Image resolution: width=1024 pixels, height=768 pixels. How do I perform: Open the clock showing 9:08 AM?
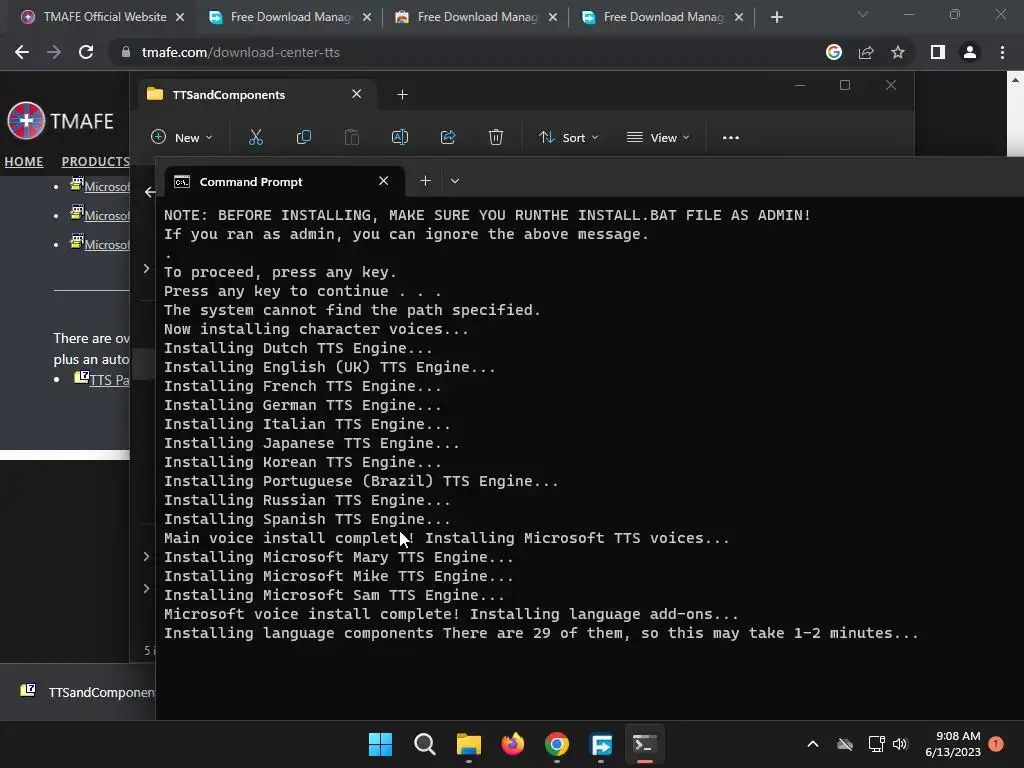[953, 744]
